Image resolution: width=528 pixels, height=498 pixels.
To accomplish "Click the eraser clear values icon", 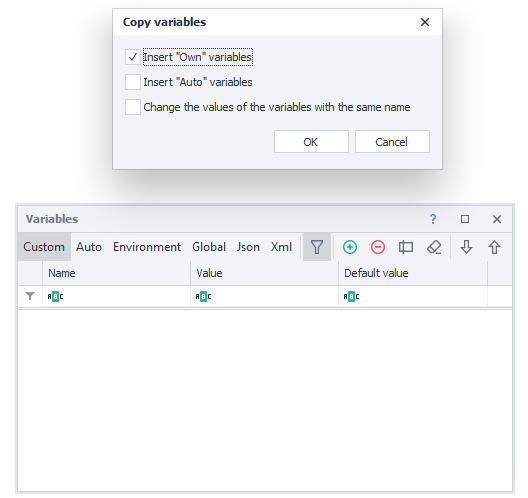I will pyautogui.click(x=434, y=247).
